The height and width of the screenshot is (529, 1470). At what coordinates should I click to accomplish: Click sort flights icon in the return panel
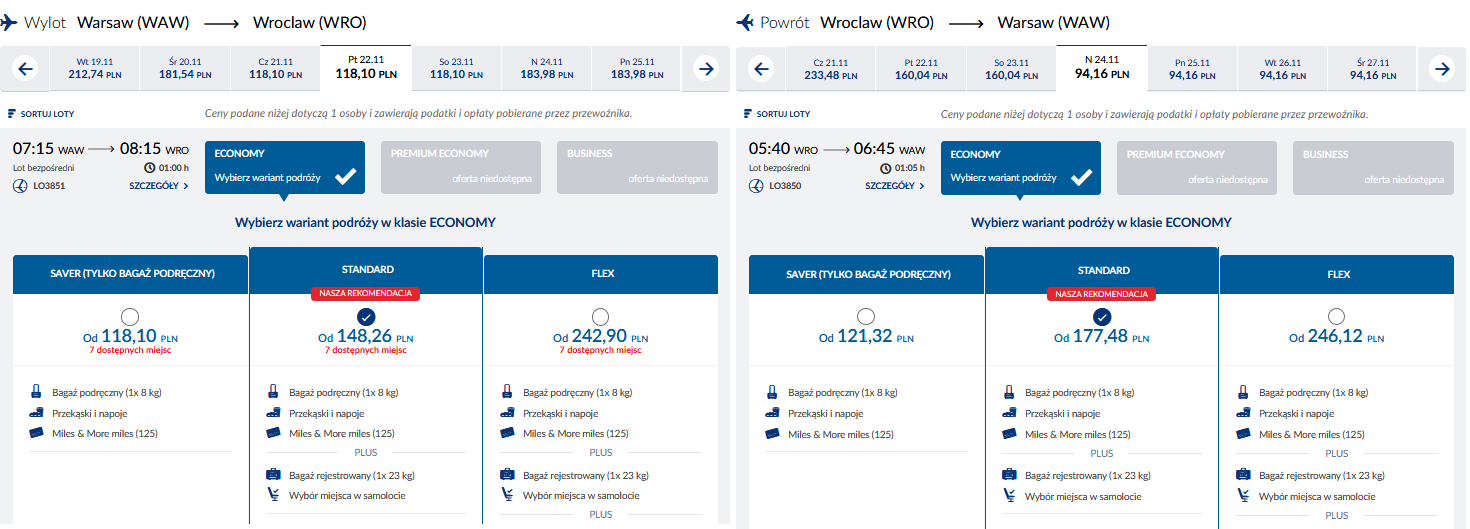747,114
